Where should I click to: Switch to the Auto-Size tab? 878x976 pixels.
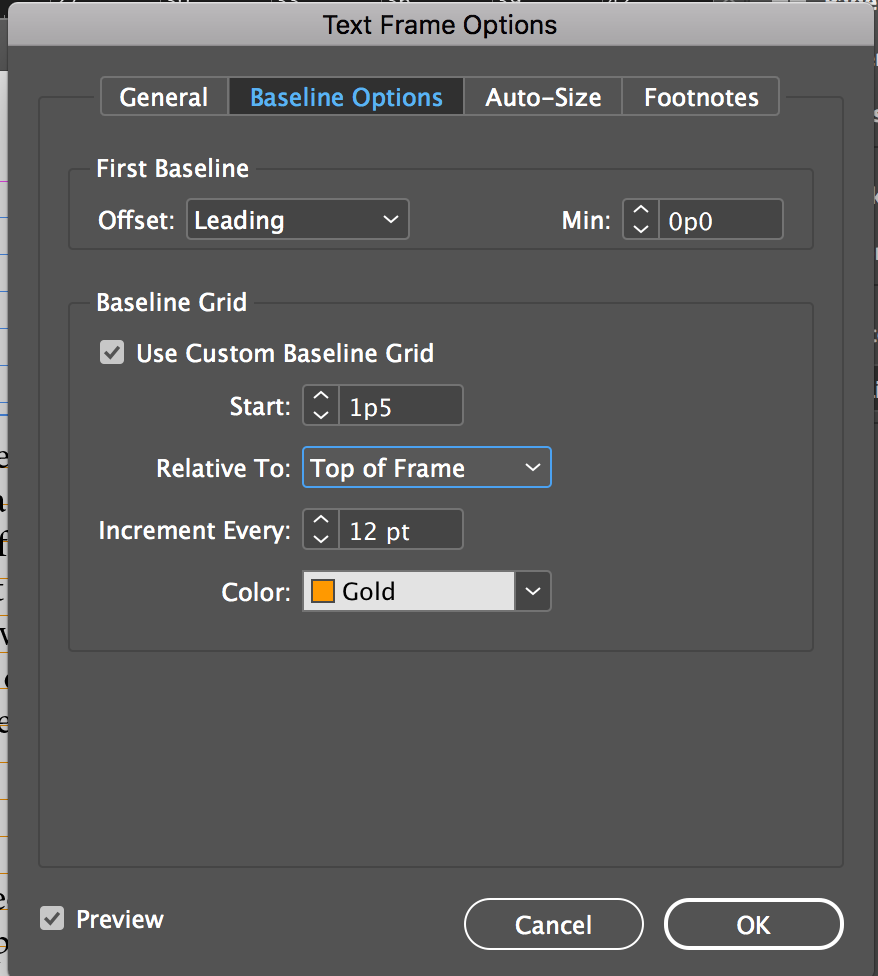coord(543,97)
